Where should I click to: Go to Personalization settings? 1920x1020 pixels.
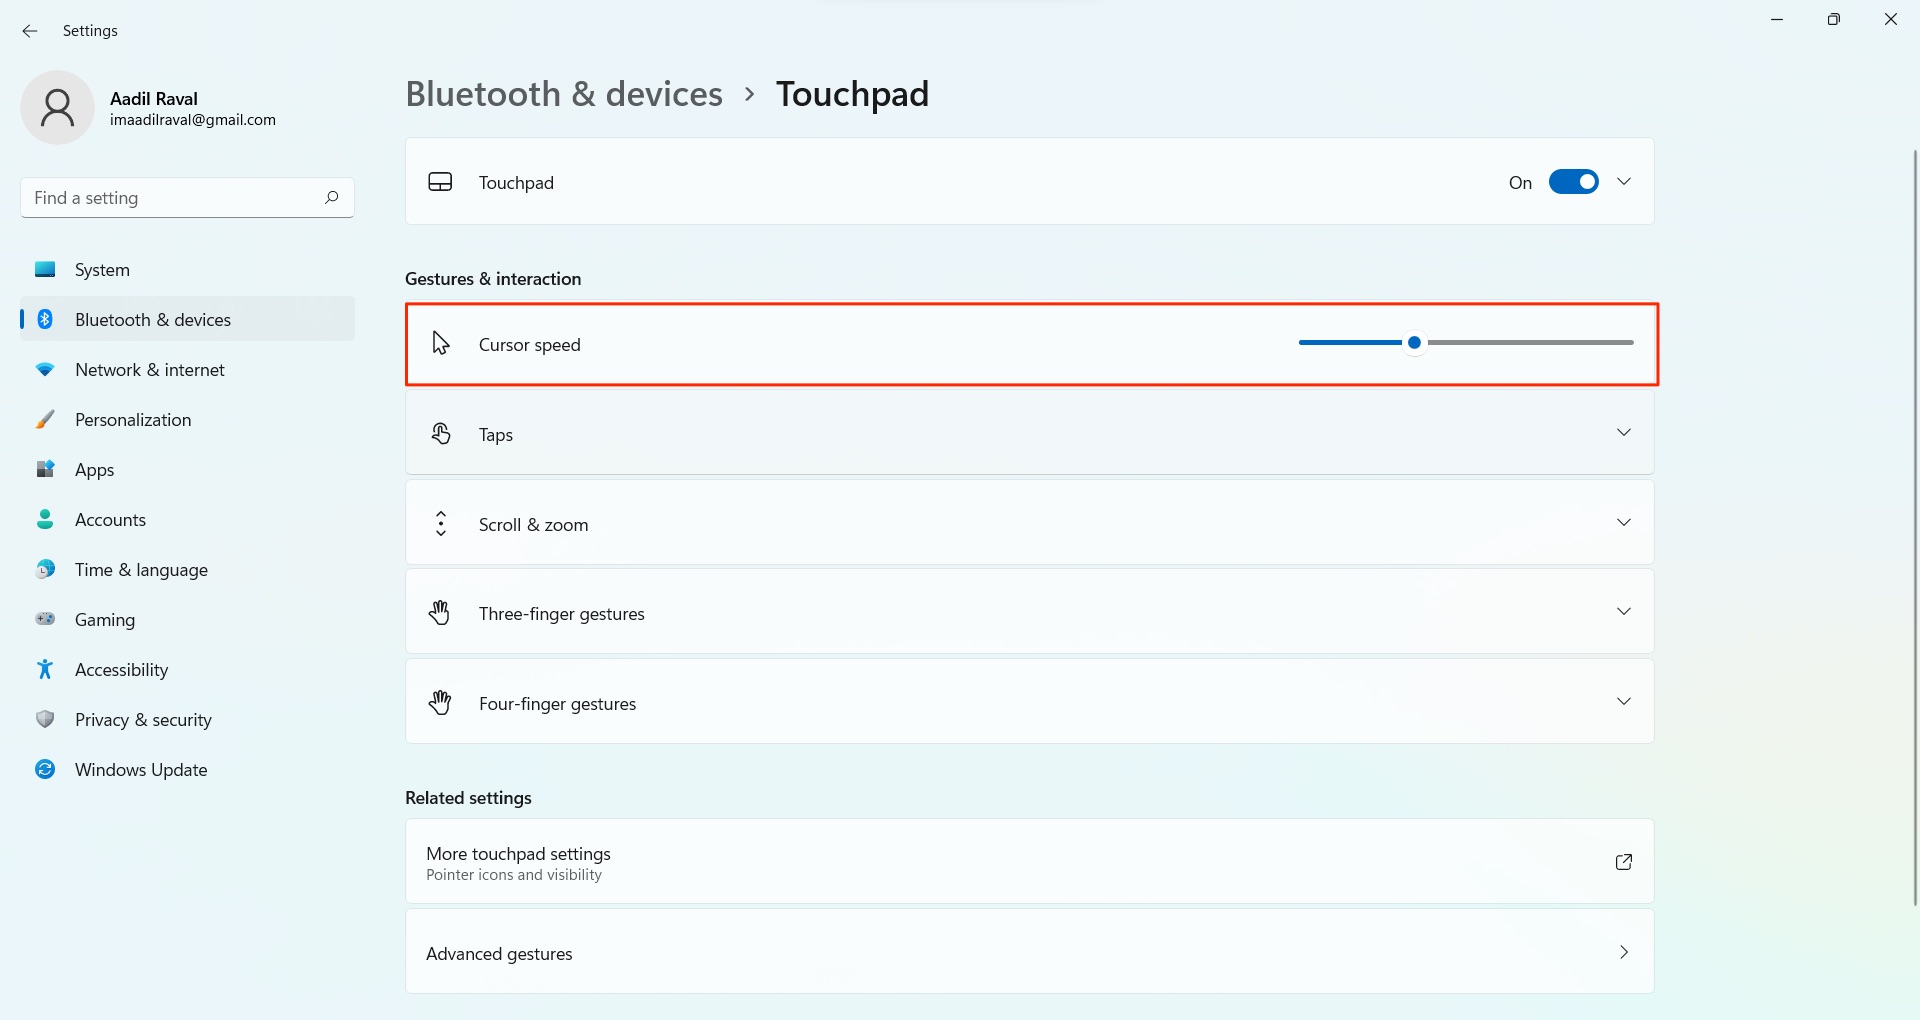(x=133, y=420)
